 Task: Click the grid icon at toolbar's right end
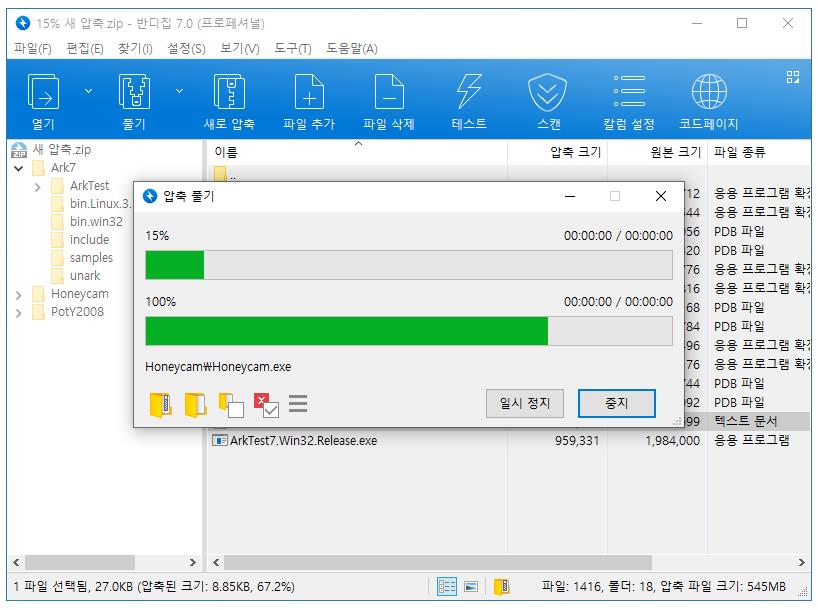click(792, 77)
